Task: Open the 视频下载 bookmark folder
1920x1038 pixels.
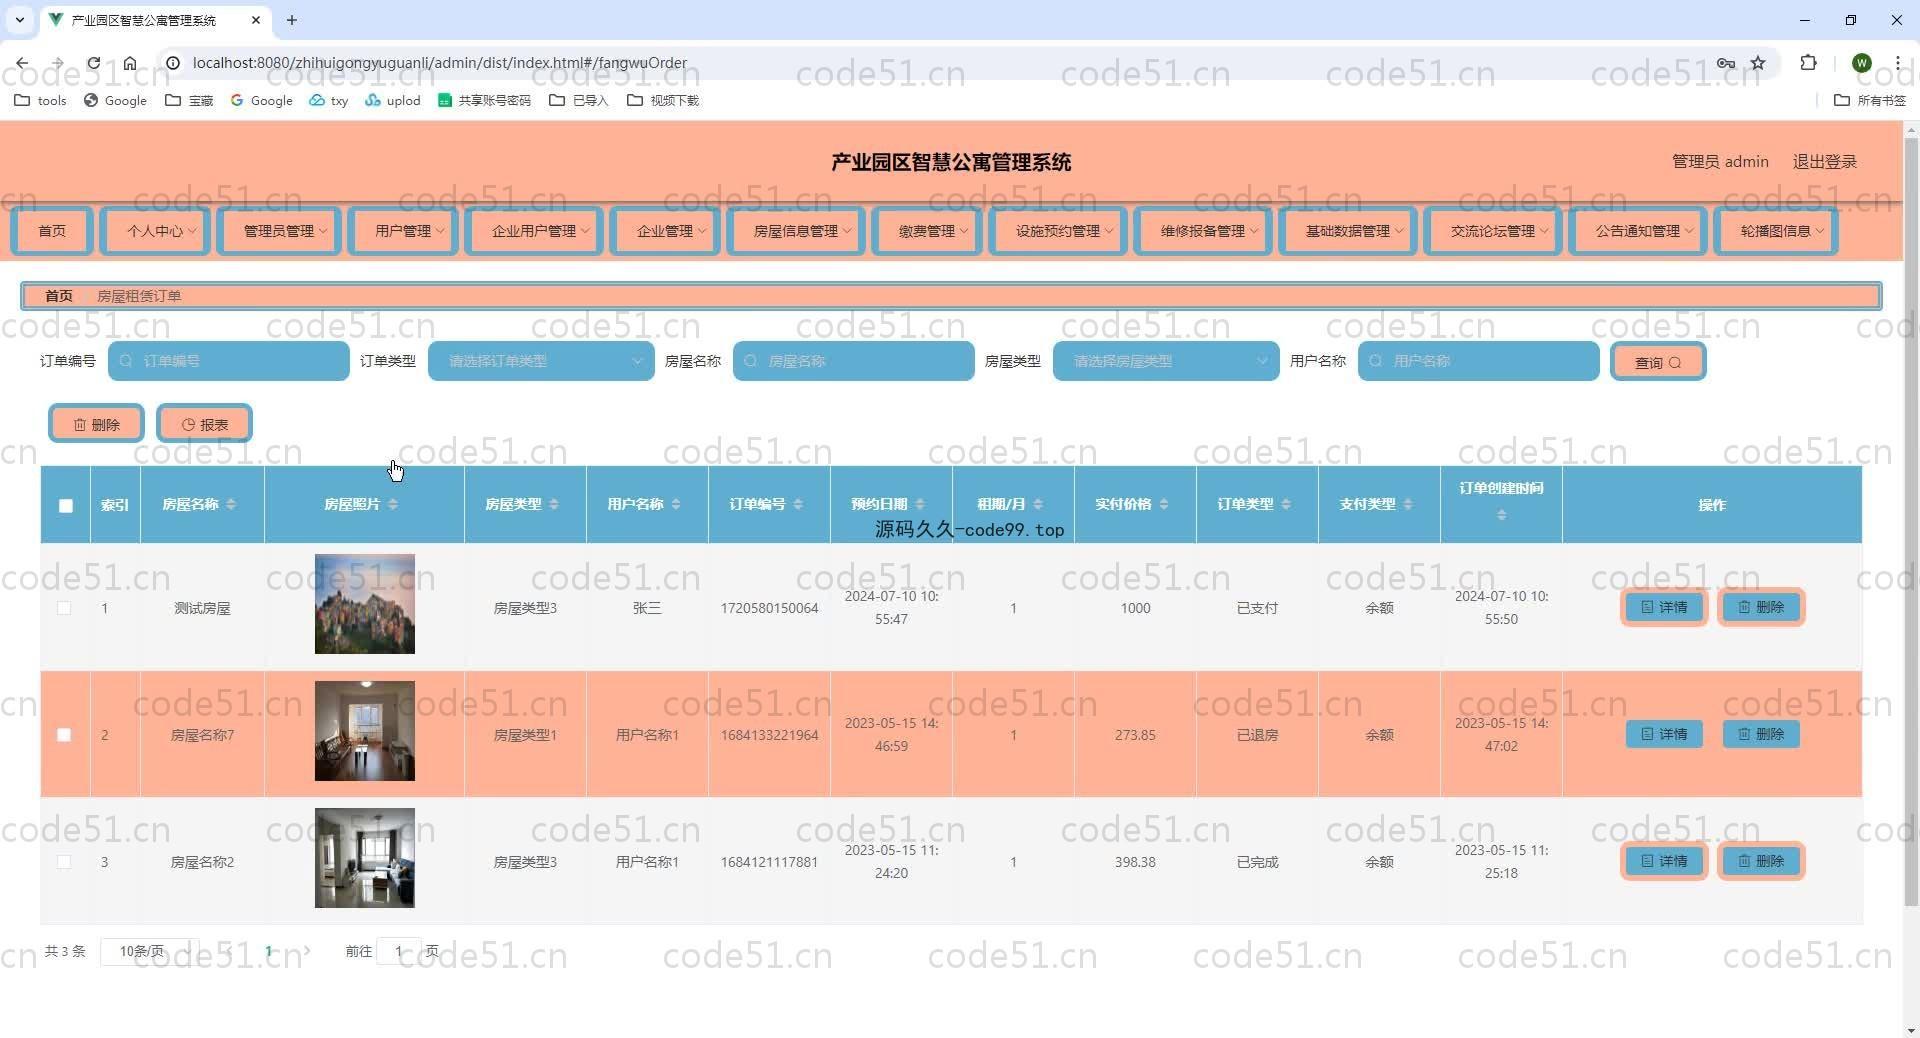Action: 663,100
